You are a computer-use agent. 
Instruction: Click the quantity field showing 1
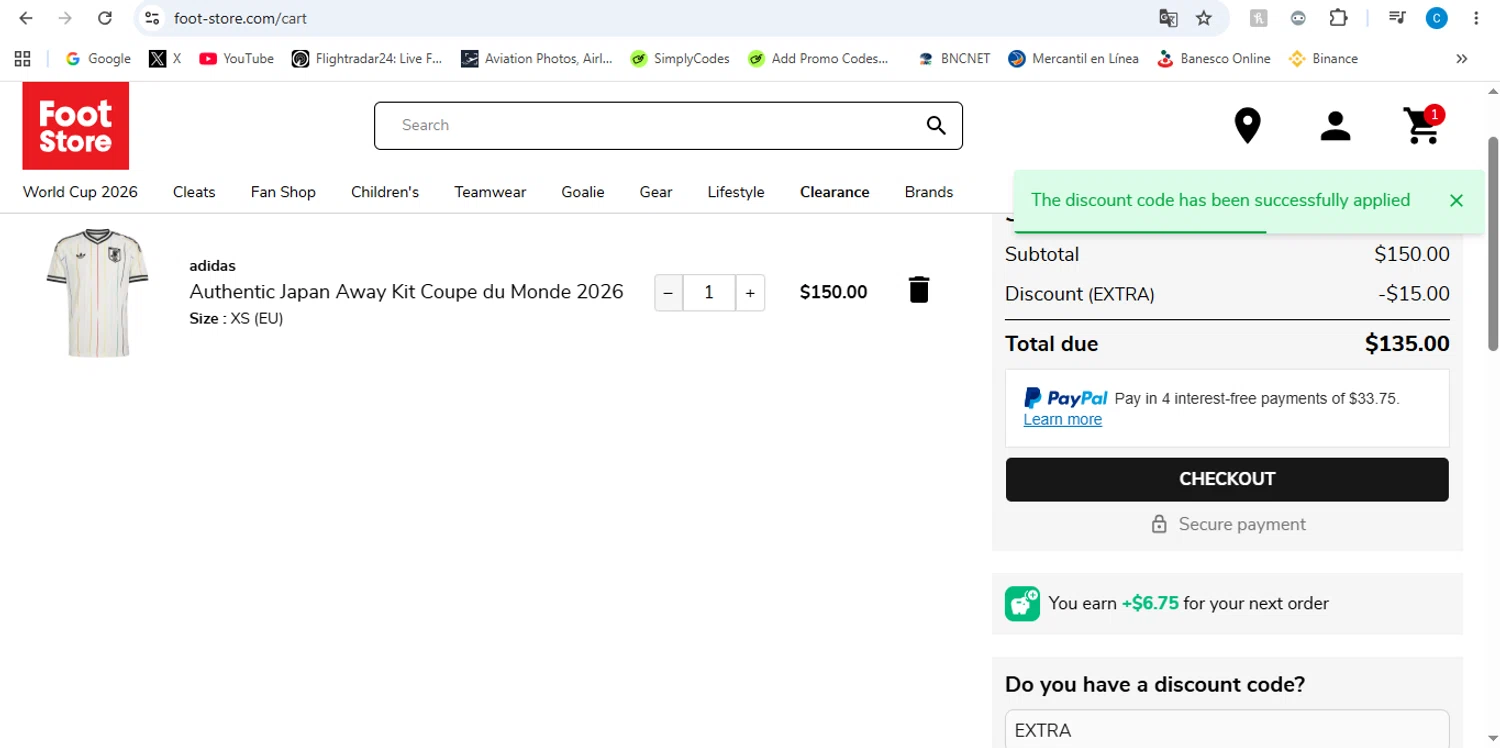click(x=709, y=293)
